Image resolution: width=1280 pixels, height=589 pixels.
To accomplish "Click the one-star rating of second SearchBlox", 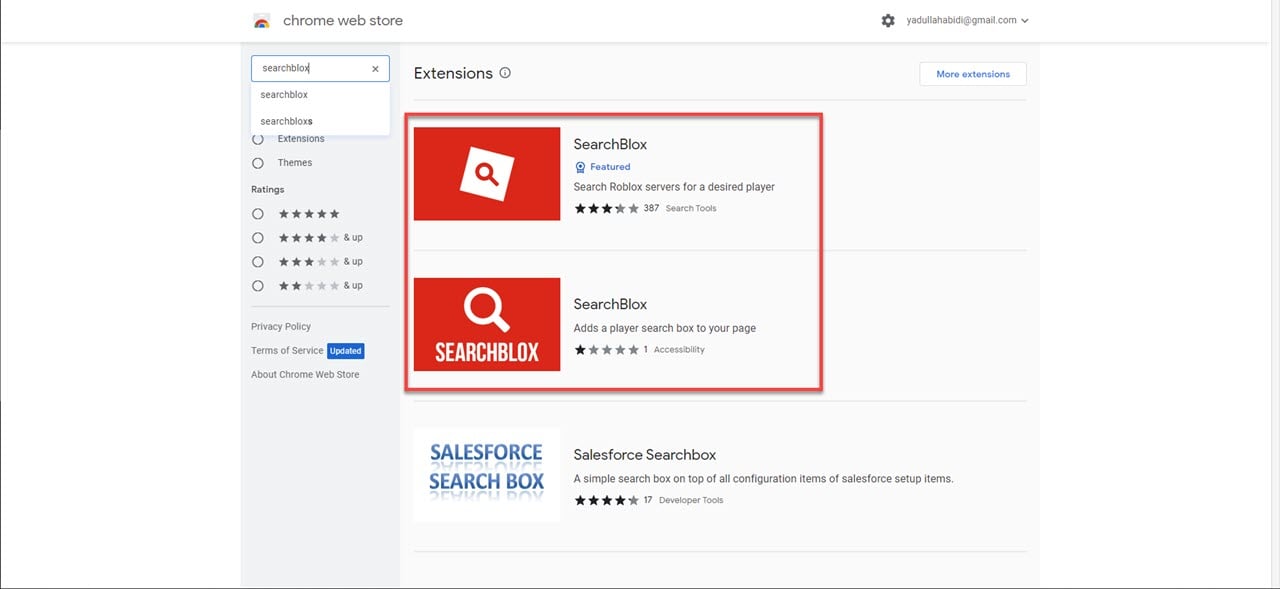I will 606,350.
